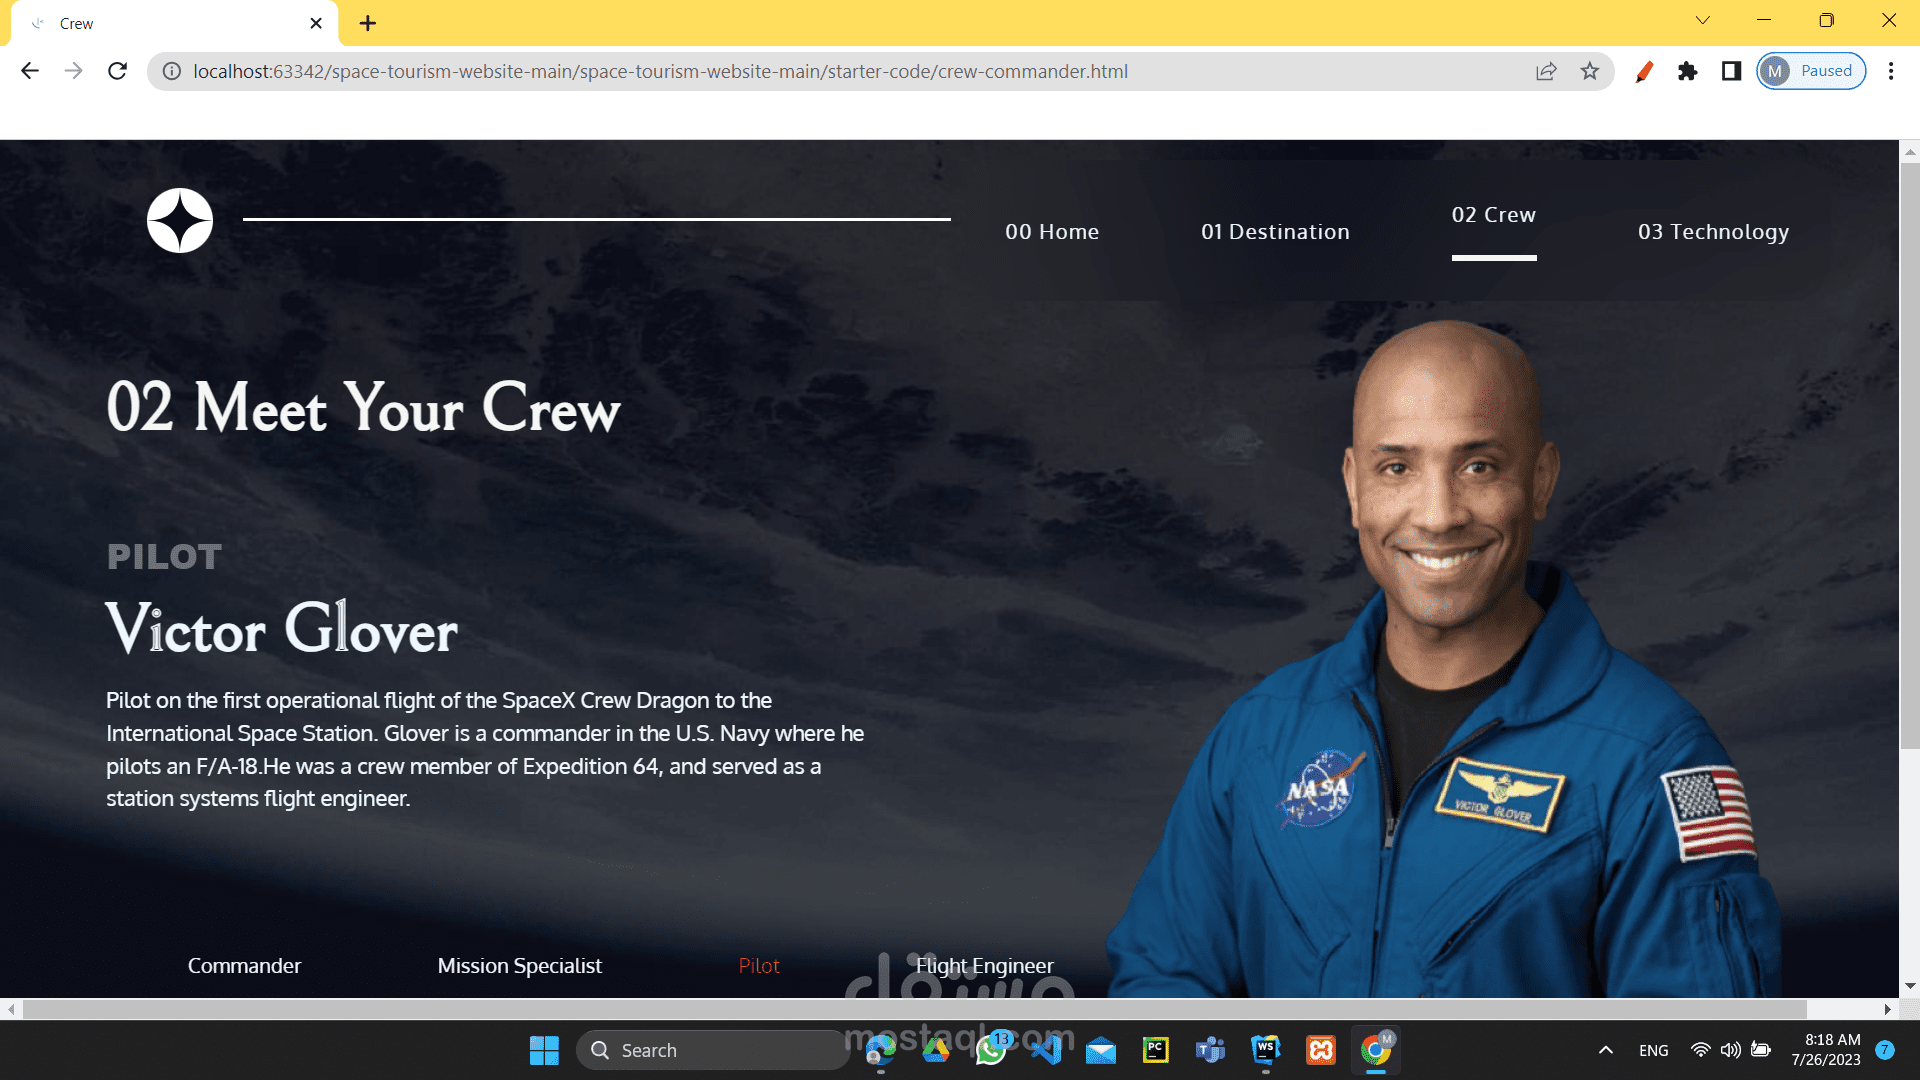Open the Chrome side panel icon

(x=1731, y=71)
